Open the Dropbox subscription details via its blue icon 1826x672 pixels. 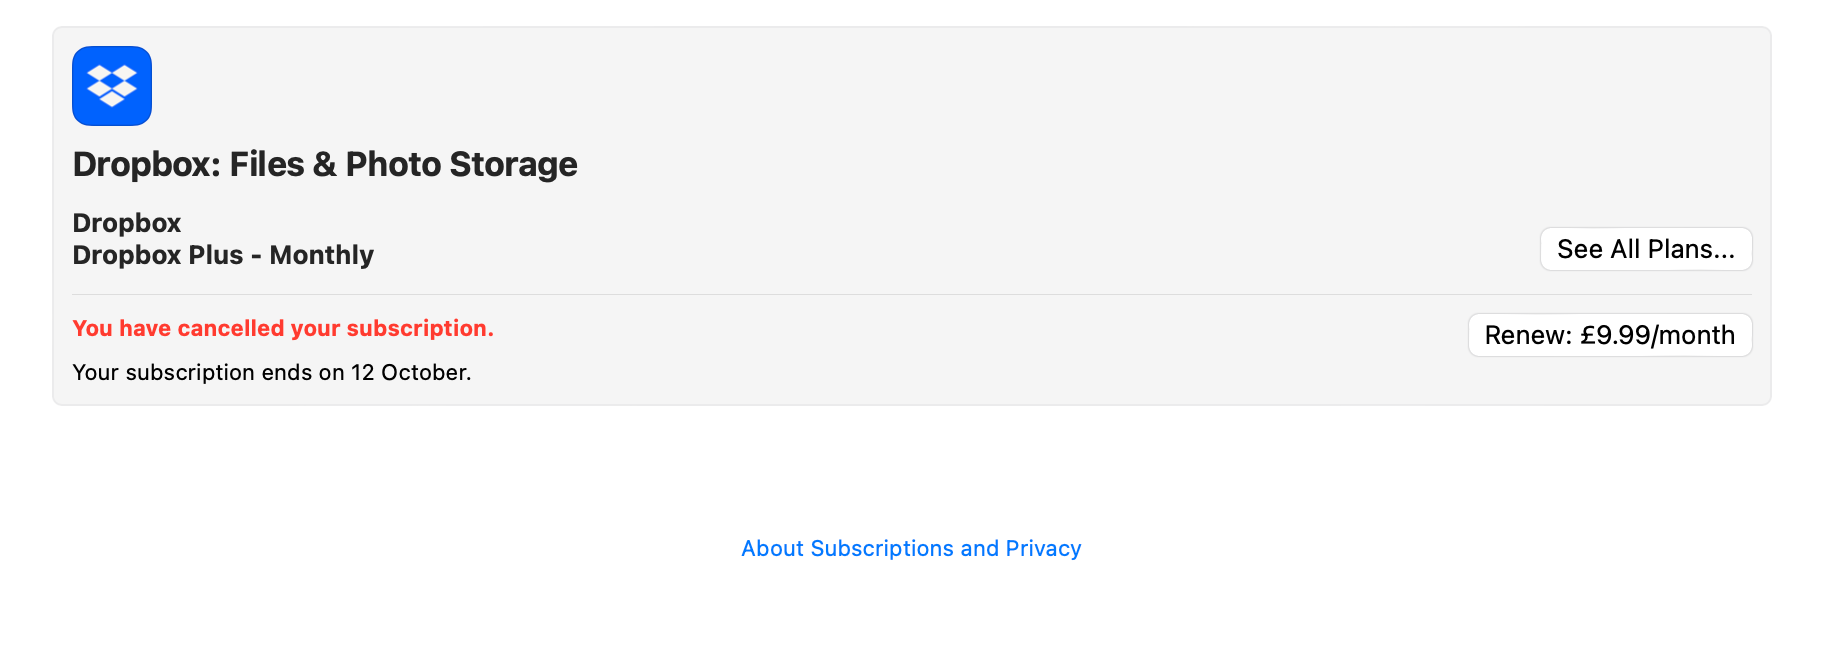111,86
